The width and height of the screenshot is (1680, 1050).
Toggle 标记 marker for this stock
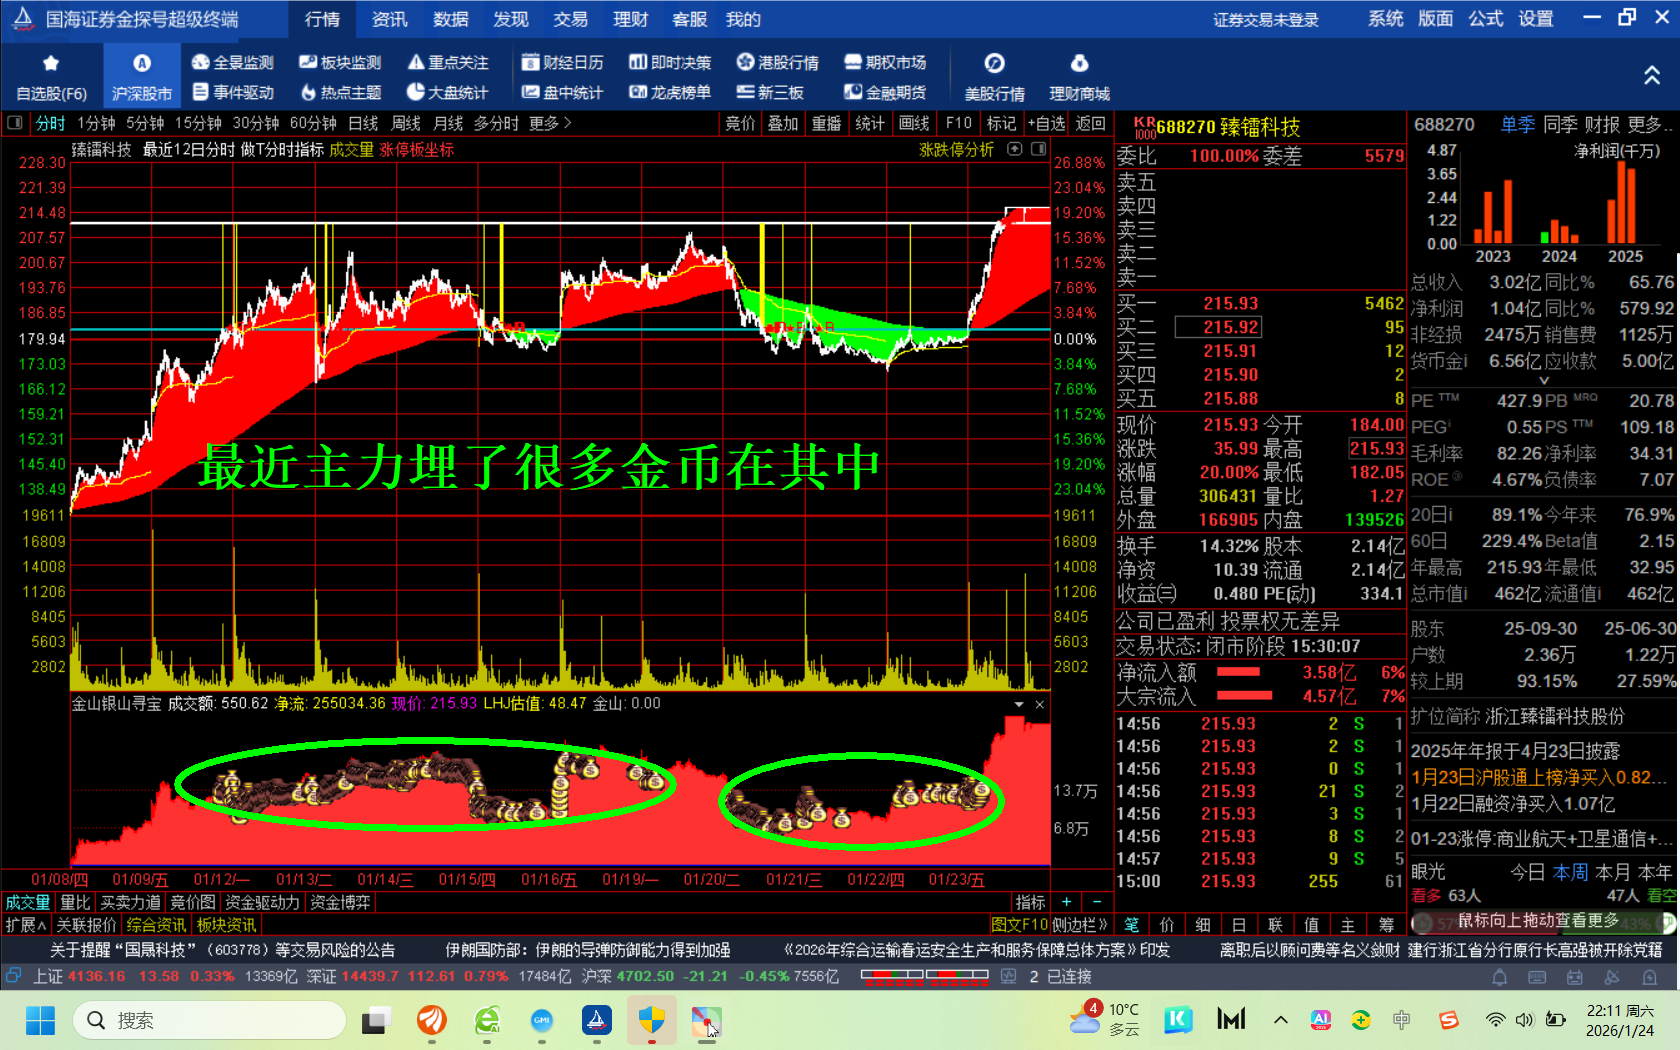(1001, 123)
